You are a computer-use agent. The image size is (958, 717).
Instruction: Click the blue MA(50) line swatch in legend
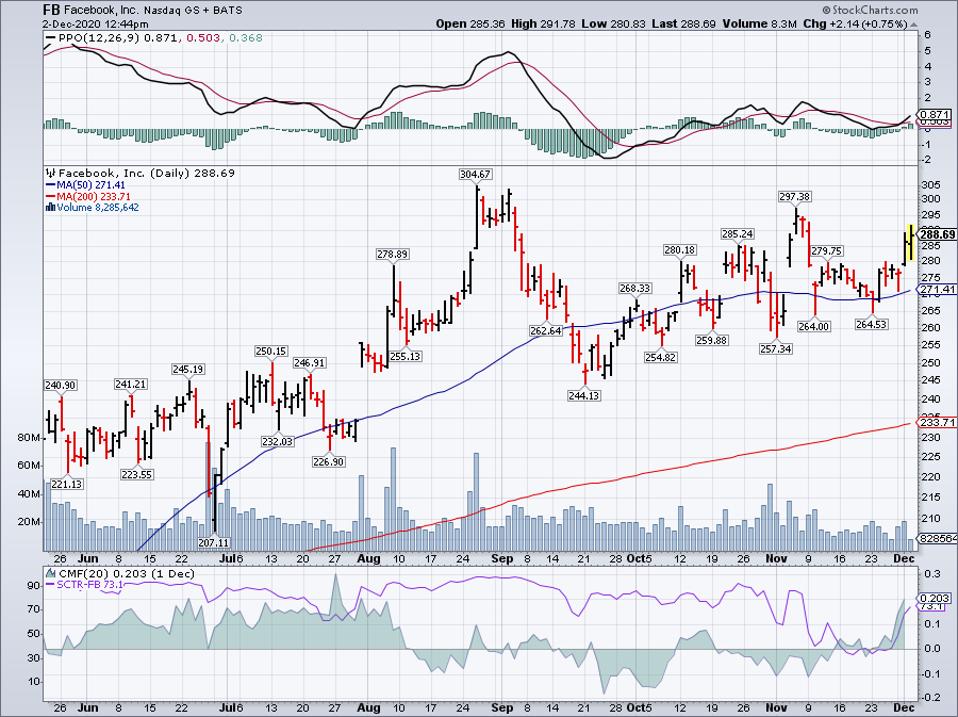coord(50,185)
